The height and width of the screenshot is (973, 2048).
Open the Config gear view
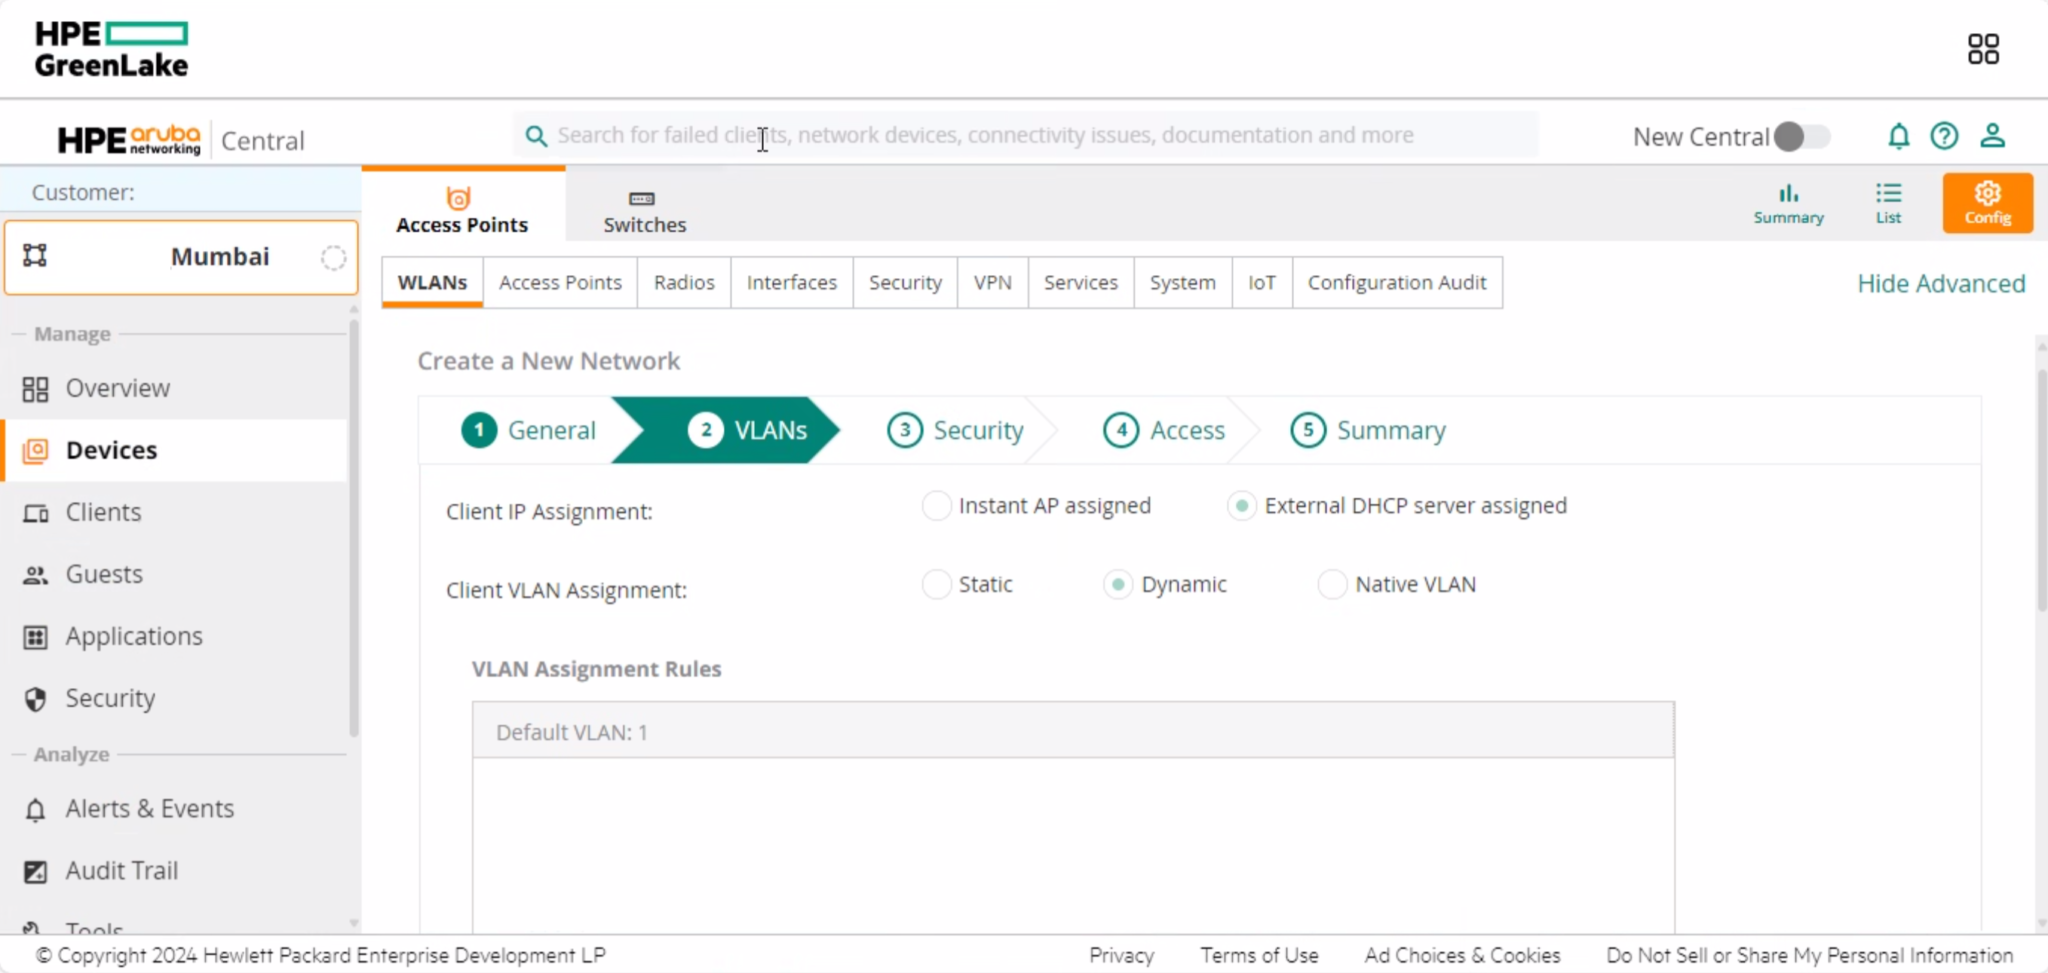click(x=1986, y=202)
